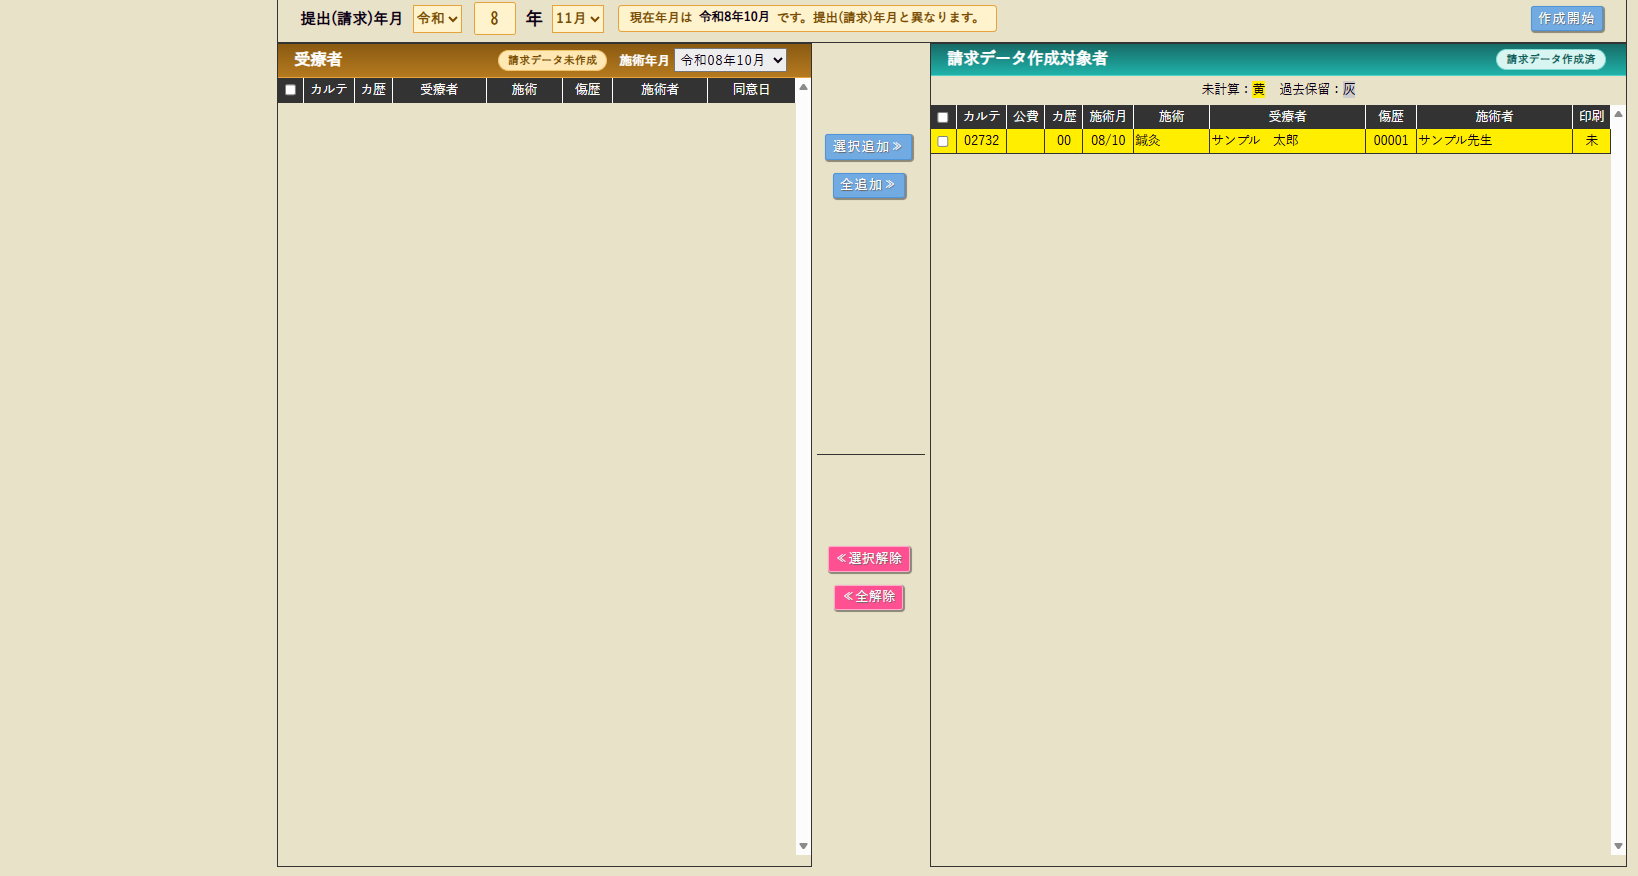Viewport: 1638px width, 876px height.
Task: Click the 受療者 column header in left table
Action: (439, 90)
